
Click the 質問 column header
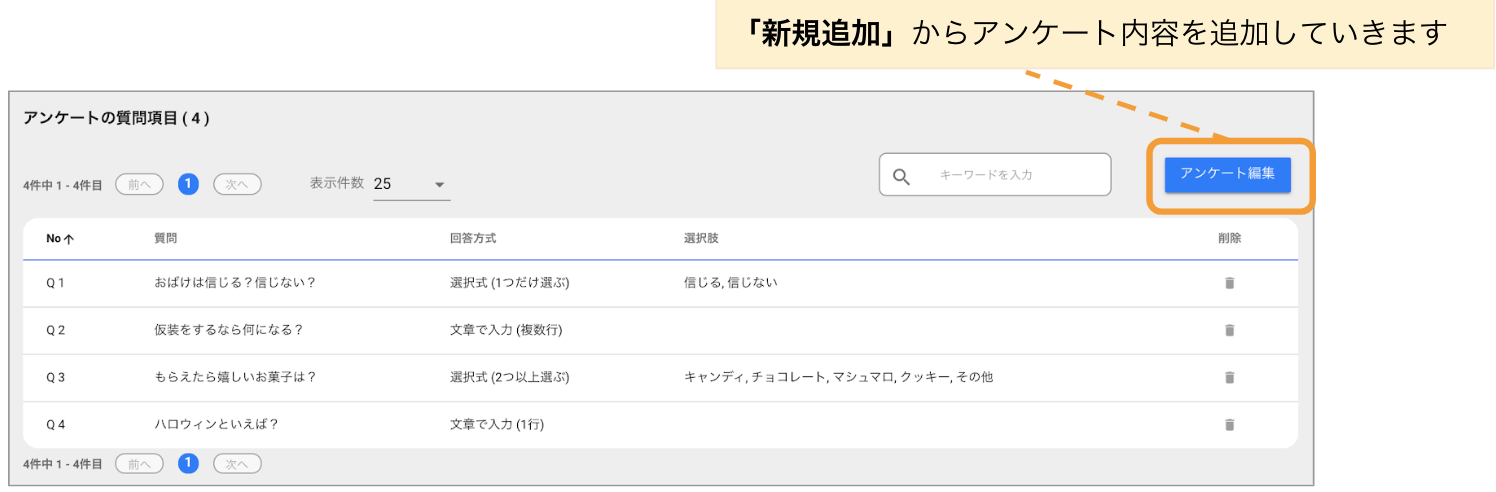point(166,238)
